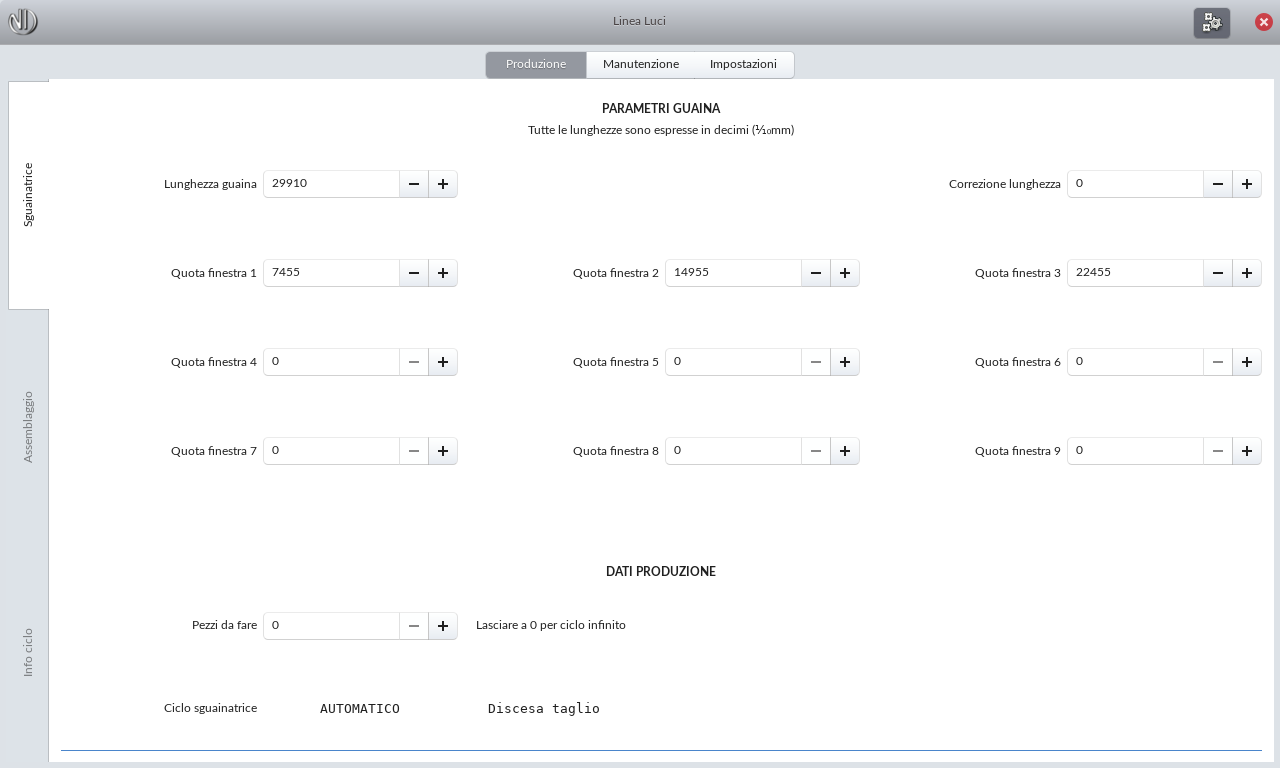Decrease Quota finestra 1 value
Image resolution: width=1280 pixels, height=768 pixels.
click(x=414, y=273)
